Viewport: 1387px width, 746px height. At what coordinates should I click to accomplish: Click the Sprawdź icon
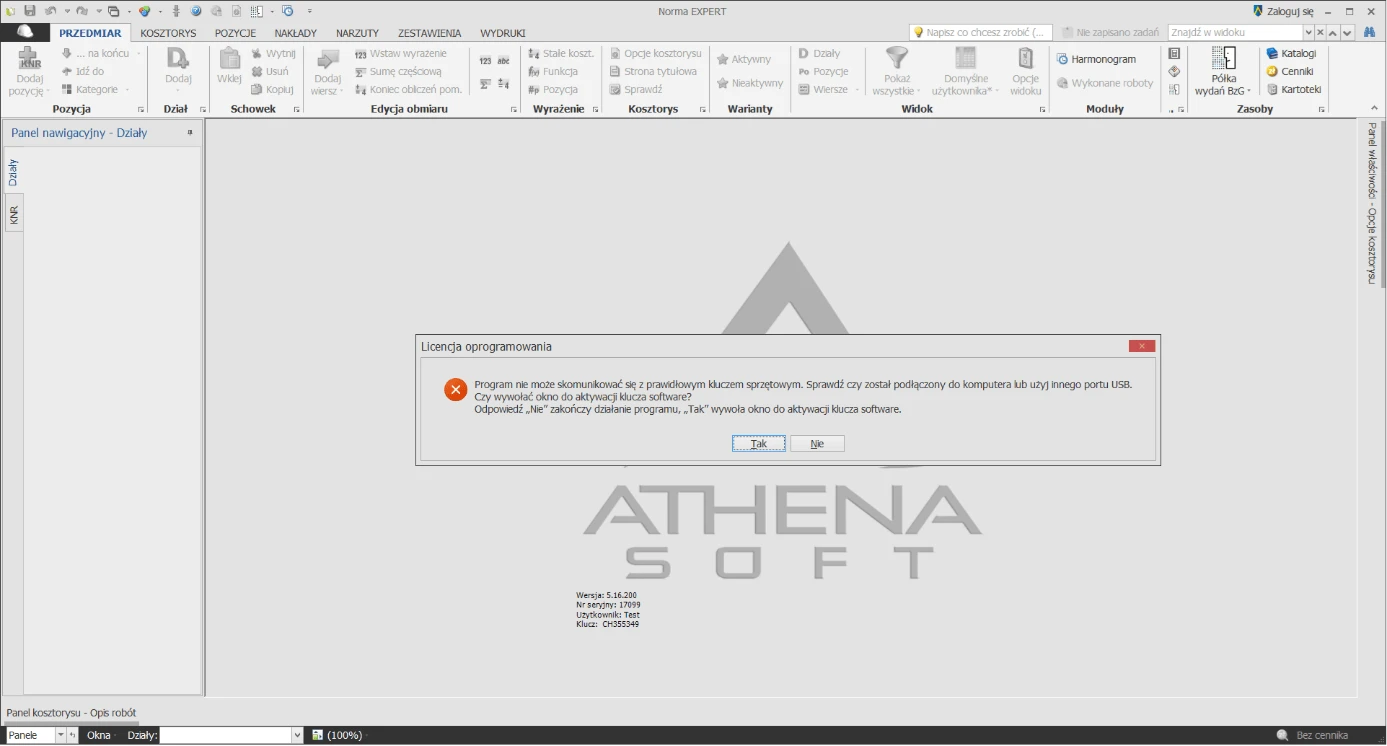[x=616, y=89]
